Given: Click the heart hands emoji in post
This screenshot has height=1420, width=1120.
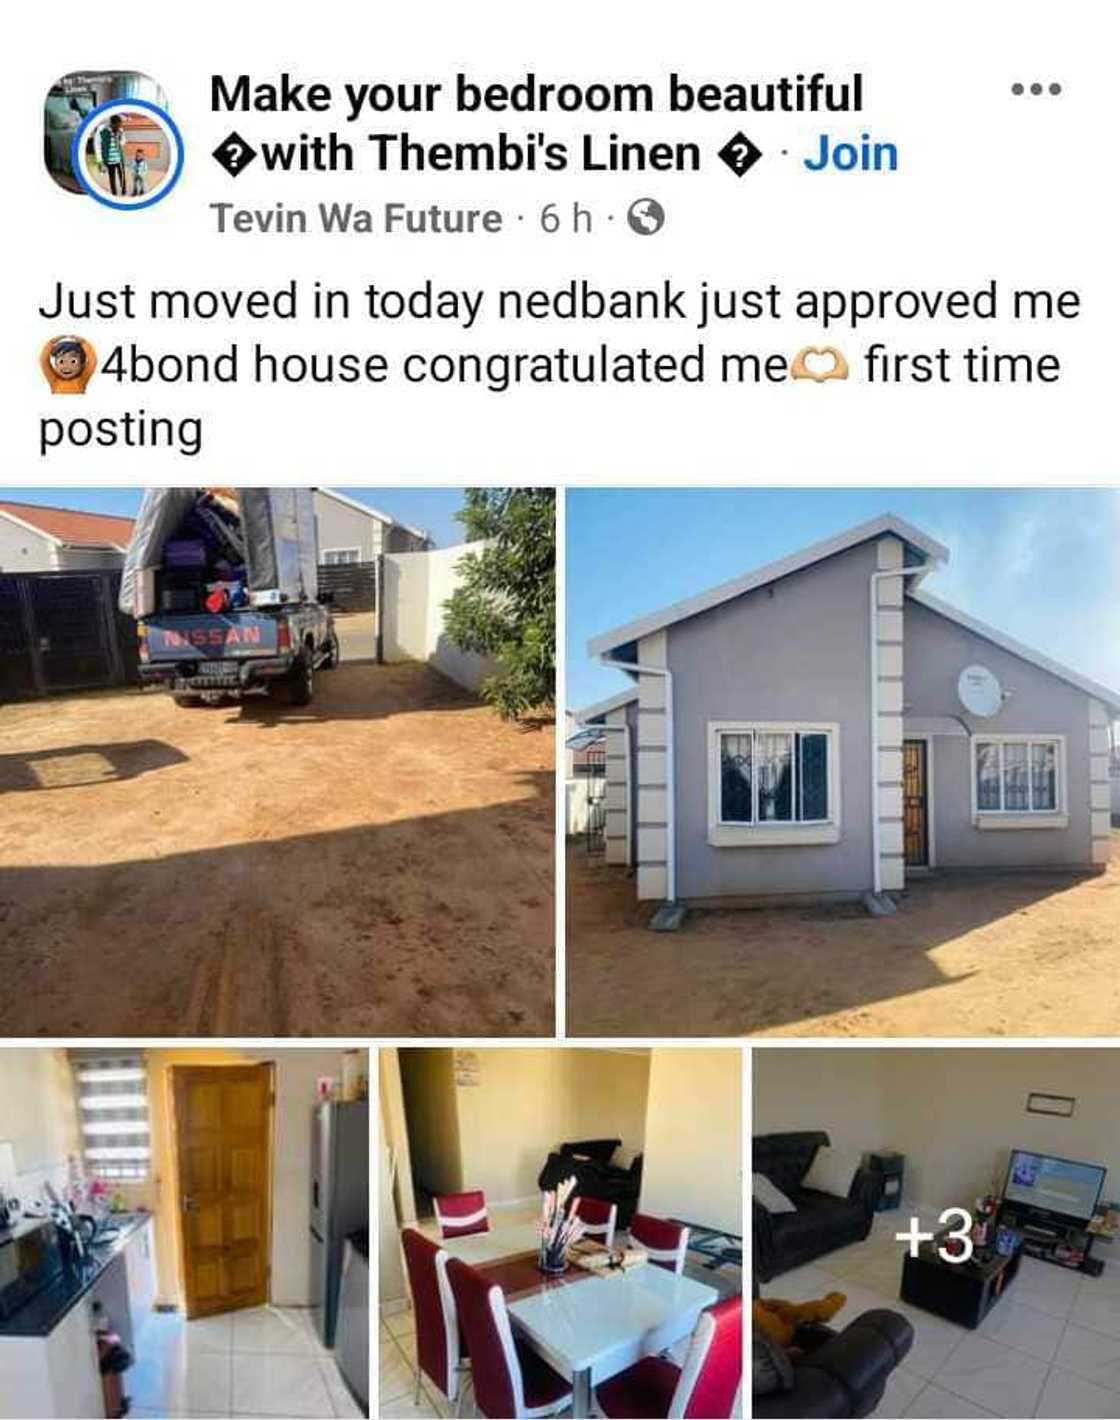Looking at the screenshot, I should pos(819,366).
